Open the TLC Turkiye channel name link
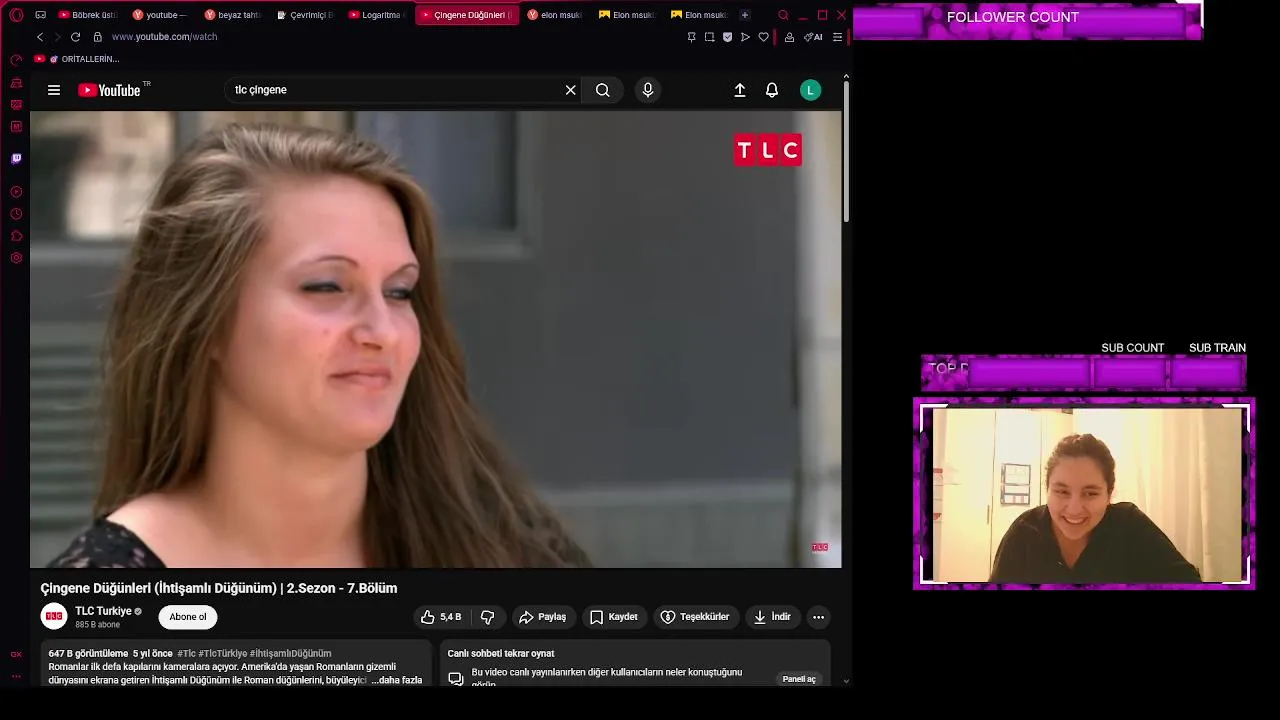 (x=103, y=611)
